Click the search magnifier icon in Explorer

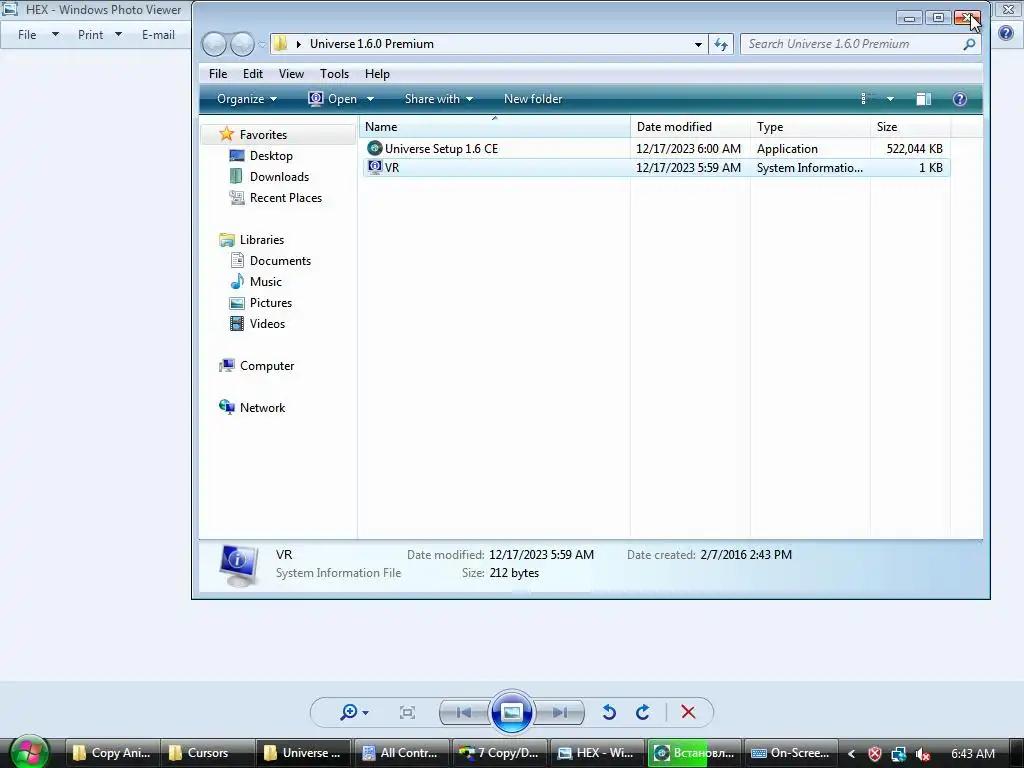click(969, 44)
